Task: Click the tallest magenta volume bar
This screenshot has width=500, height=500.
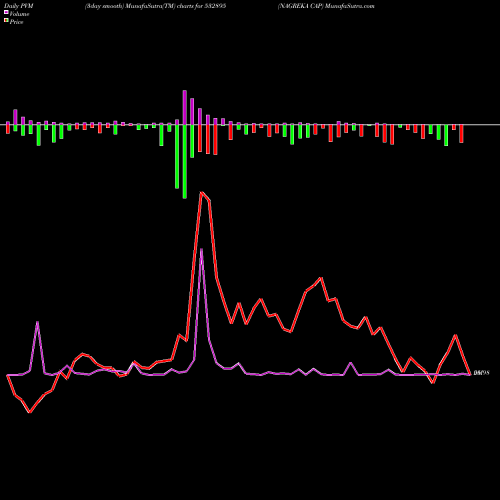Action: point(185,107)
